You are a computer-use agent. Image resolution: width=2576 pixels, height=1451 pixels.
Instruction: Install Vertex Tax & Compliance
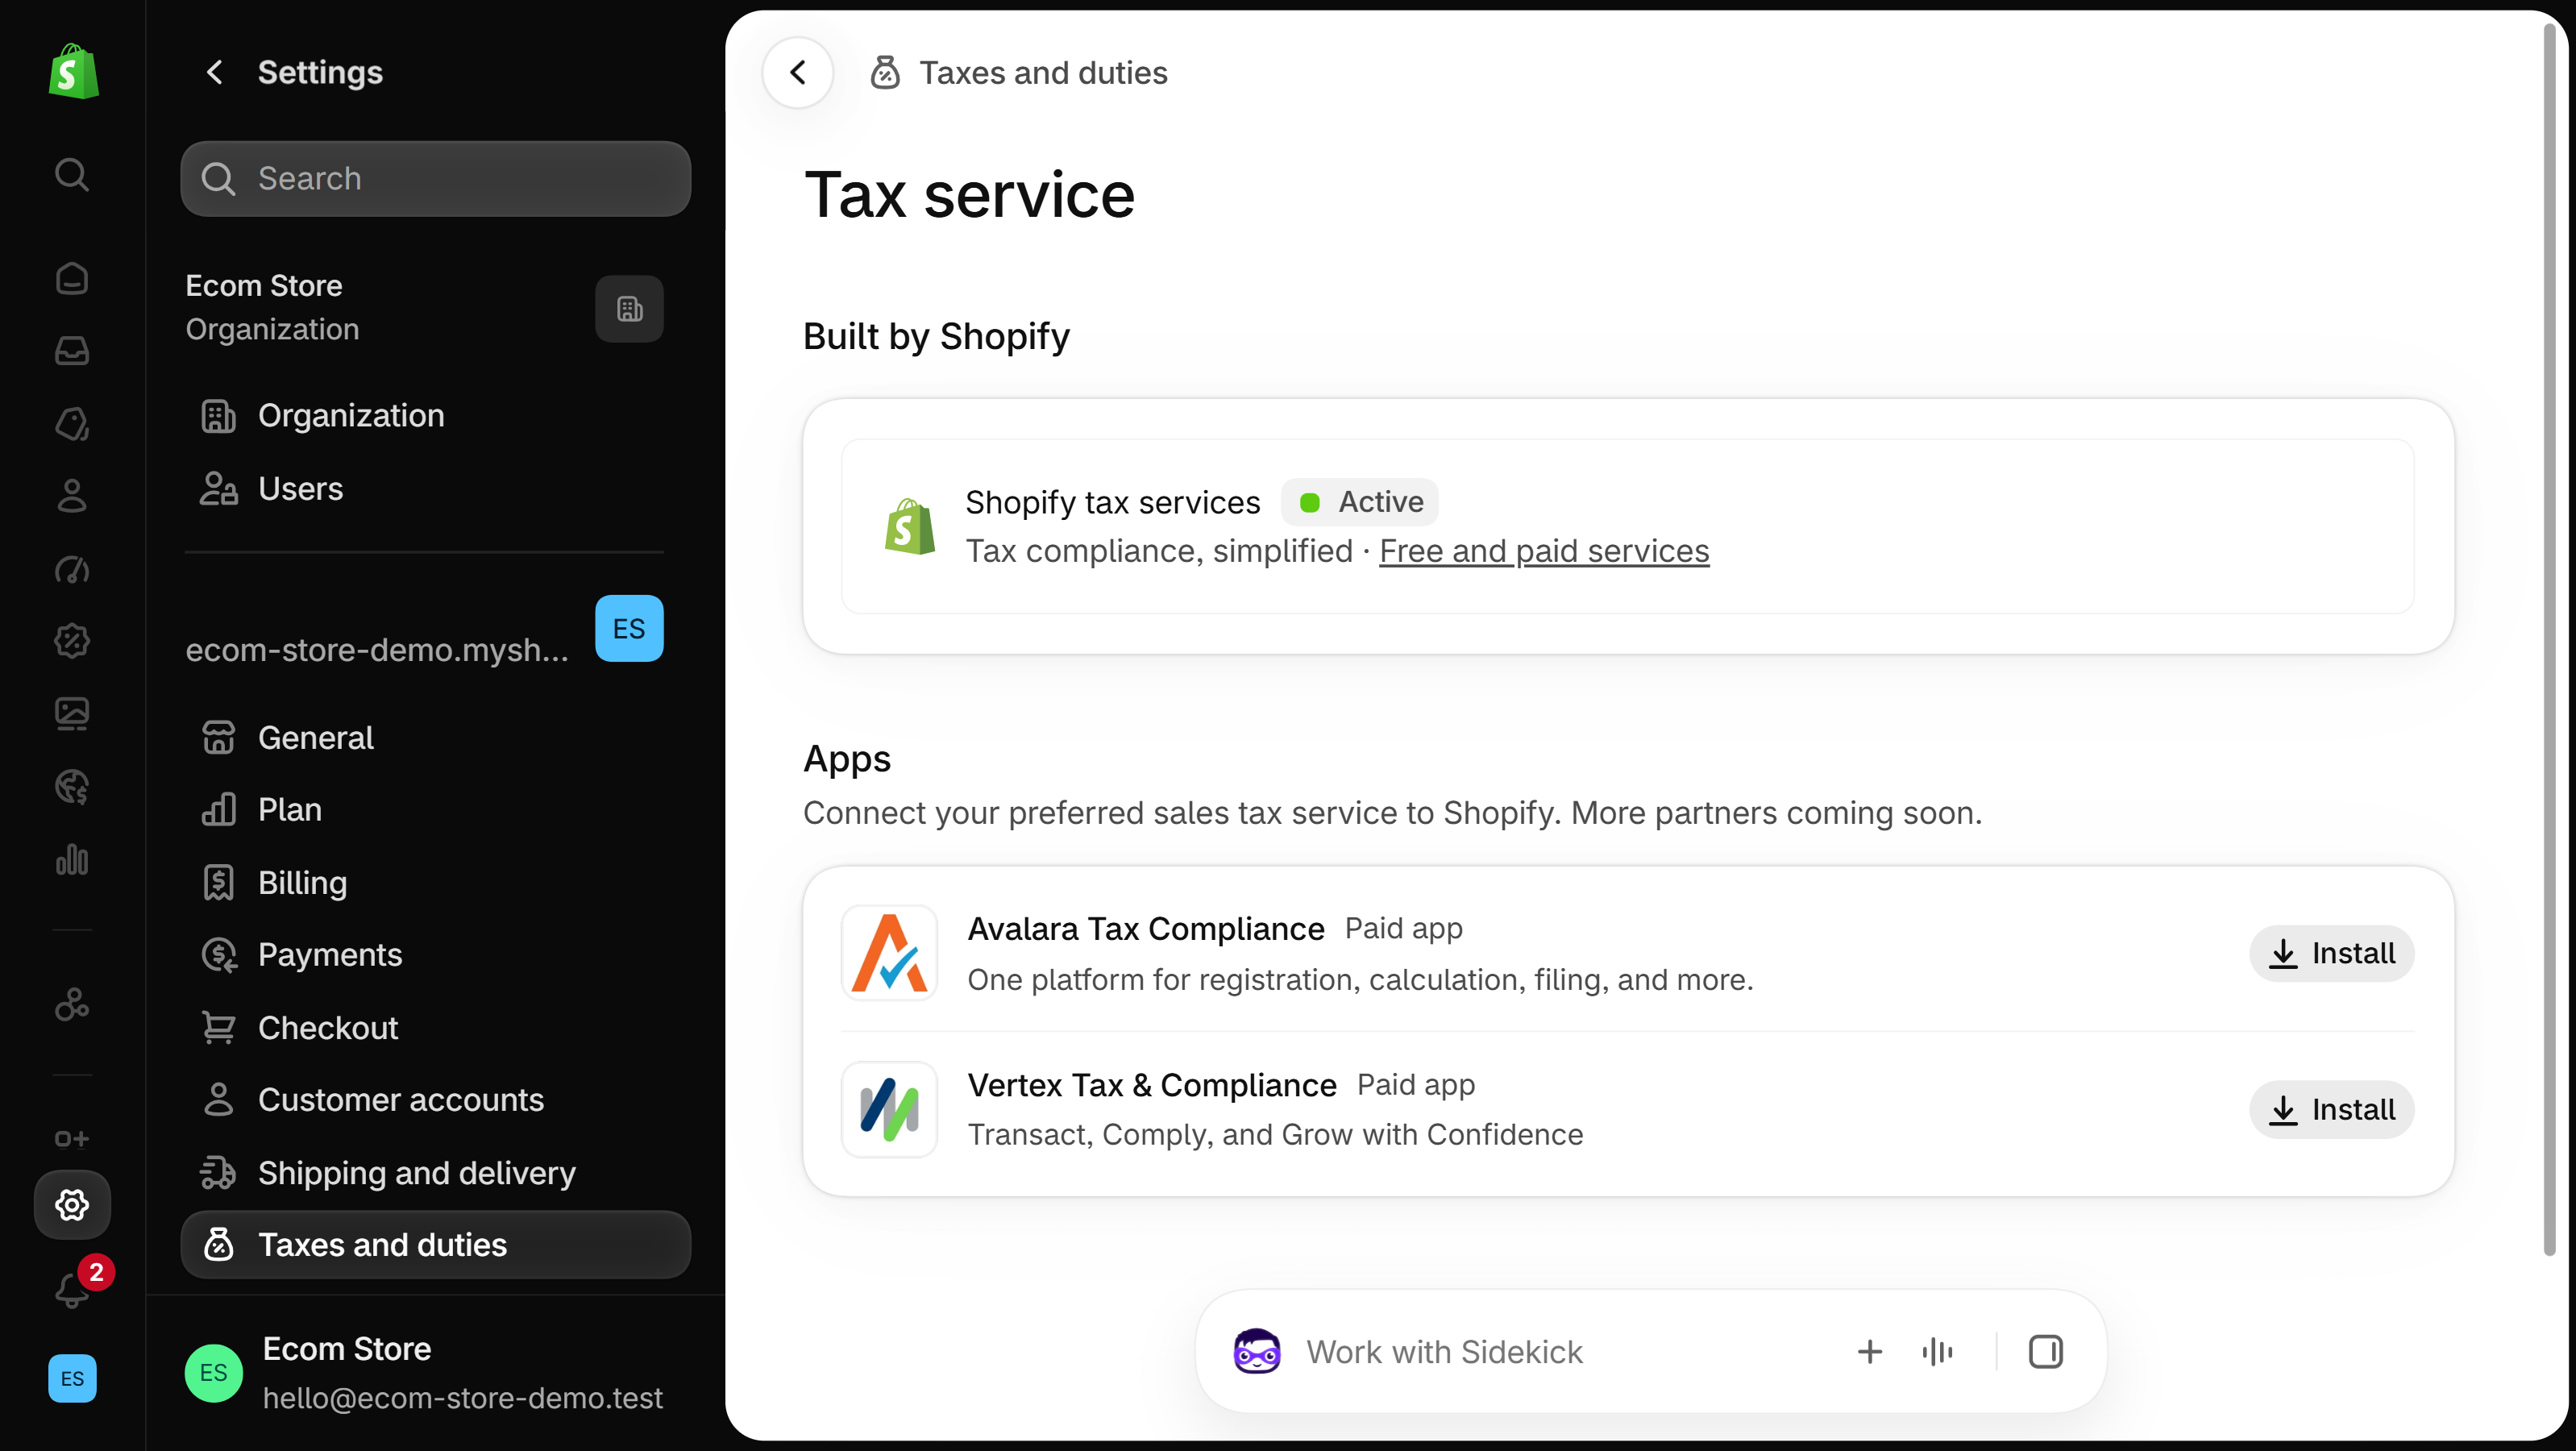pos(2332,1109)
